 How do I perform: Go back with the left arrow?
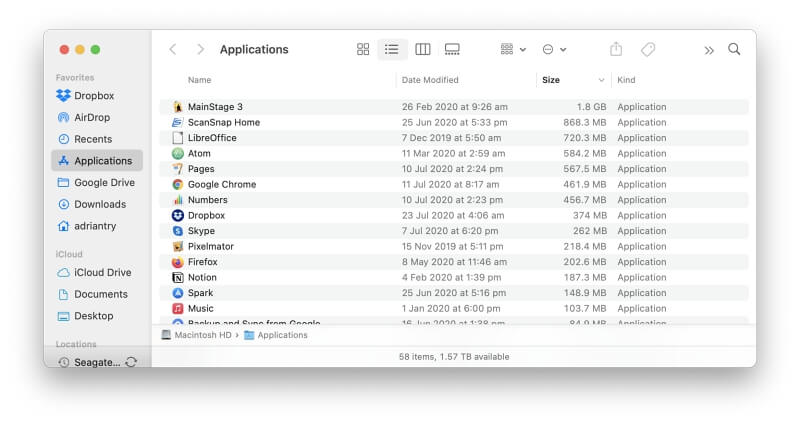pos(173,49)
